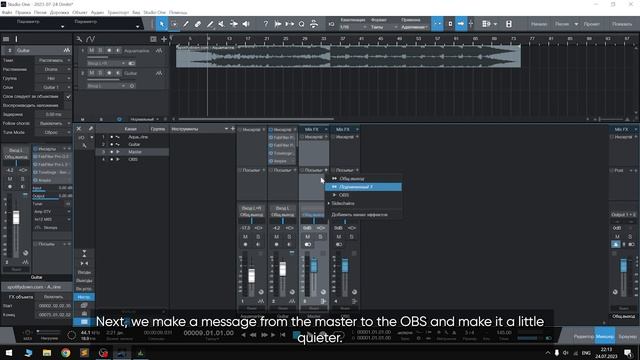Viewport: 640px width, 360px height.
Task: Click the rewind transport button
Action: pos(253,335)
